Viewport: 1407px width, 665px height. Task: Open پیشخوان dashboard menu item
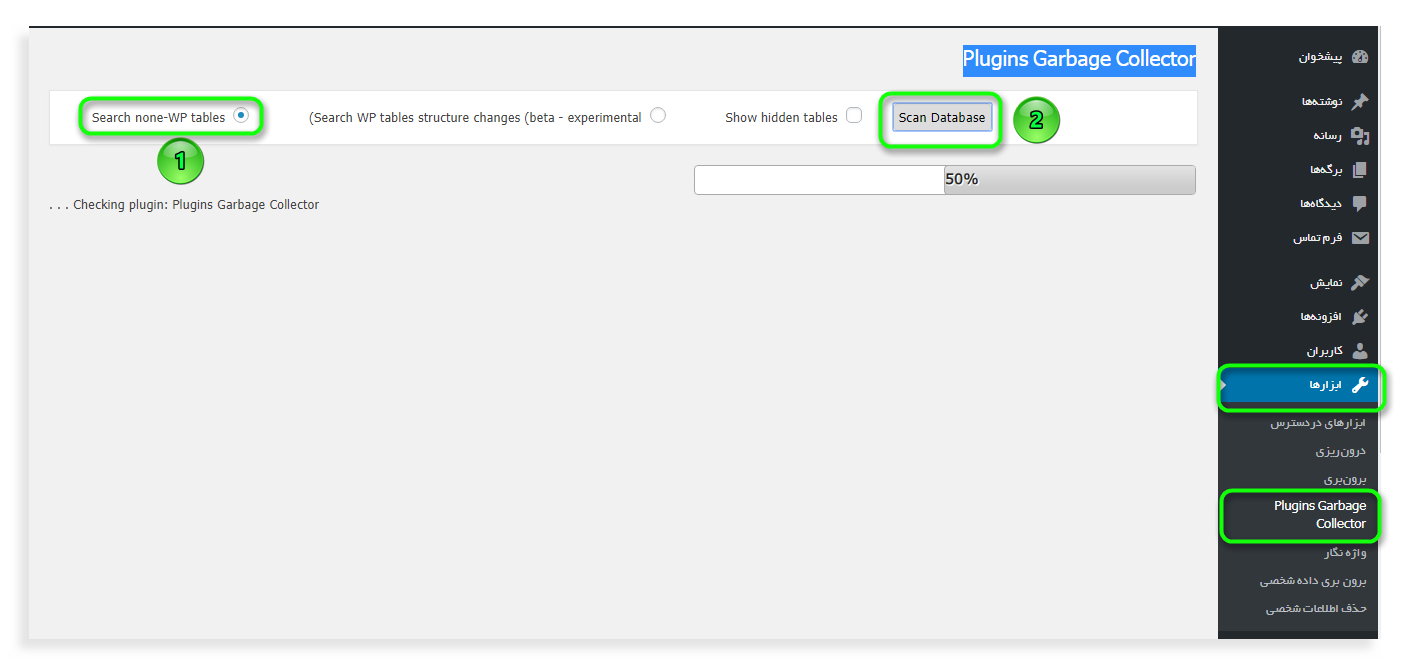(1298, 57)
